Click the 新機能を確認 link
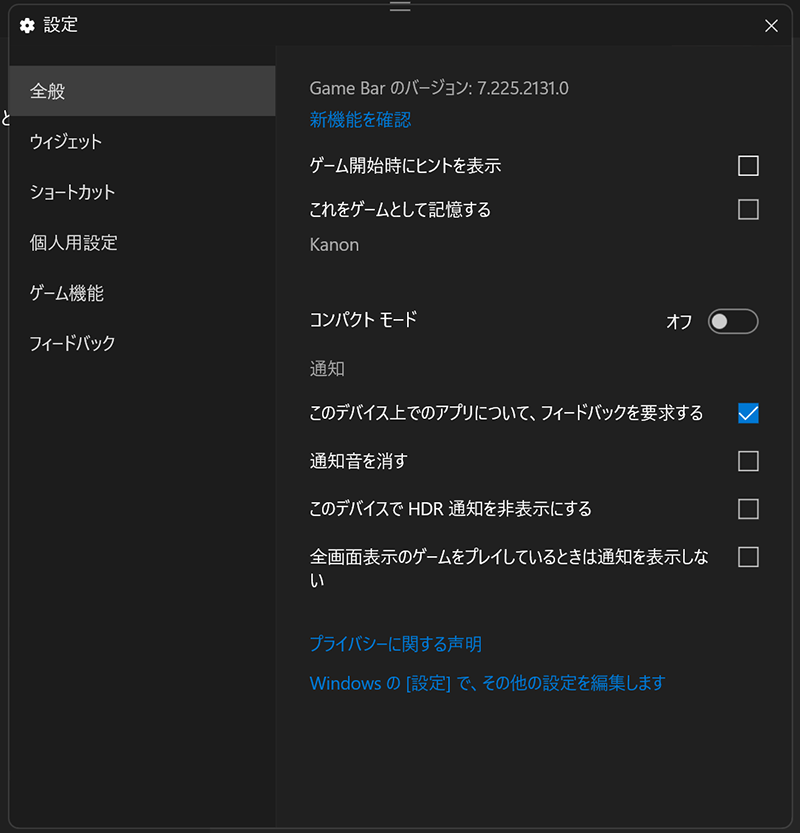This screenshot has height=833, width=800. tap(360, 120)
